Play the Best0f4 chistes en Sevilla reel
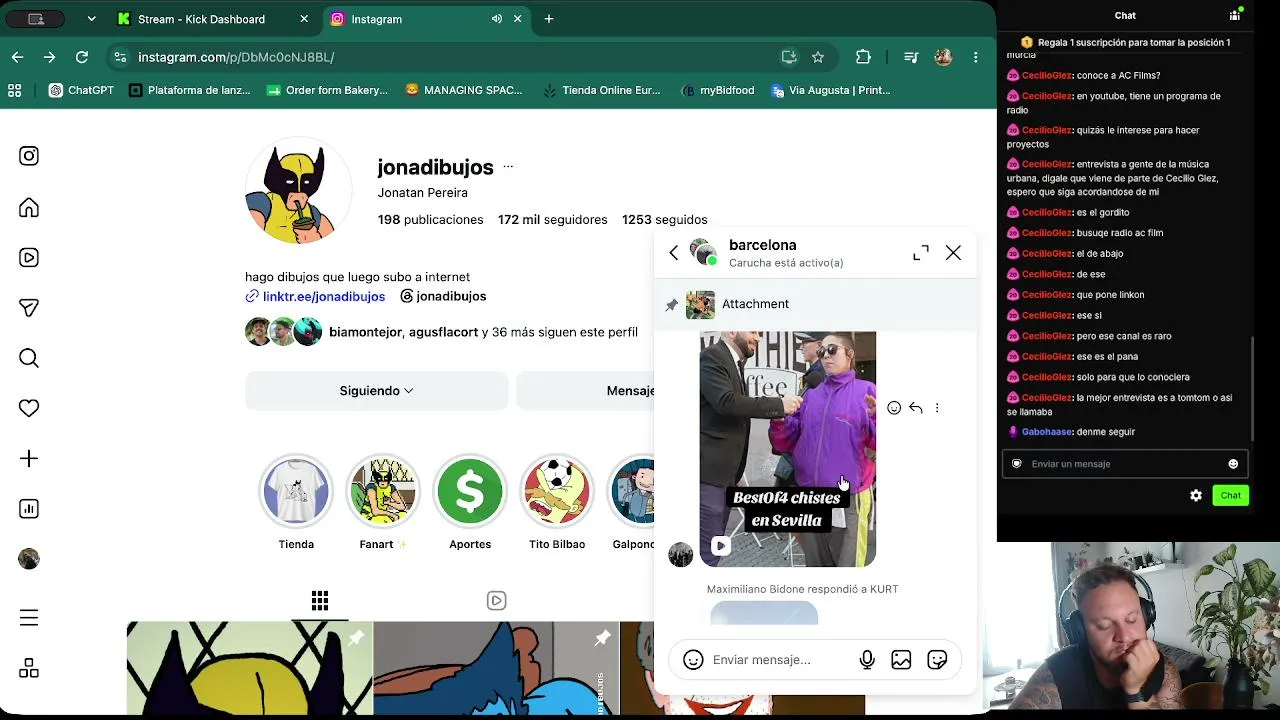The height and width of the screenshot is (720, 1280). pyautogui.click(x=788, y=449)
